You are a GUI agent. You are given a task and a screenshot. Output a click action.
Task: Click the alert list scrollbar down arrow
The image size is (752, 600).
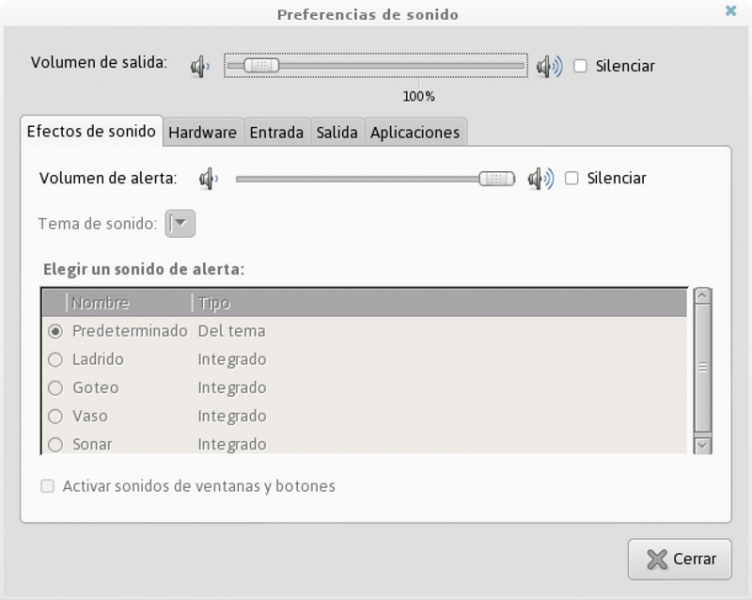coord(703,445)
